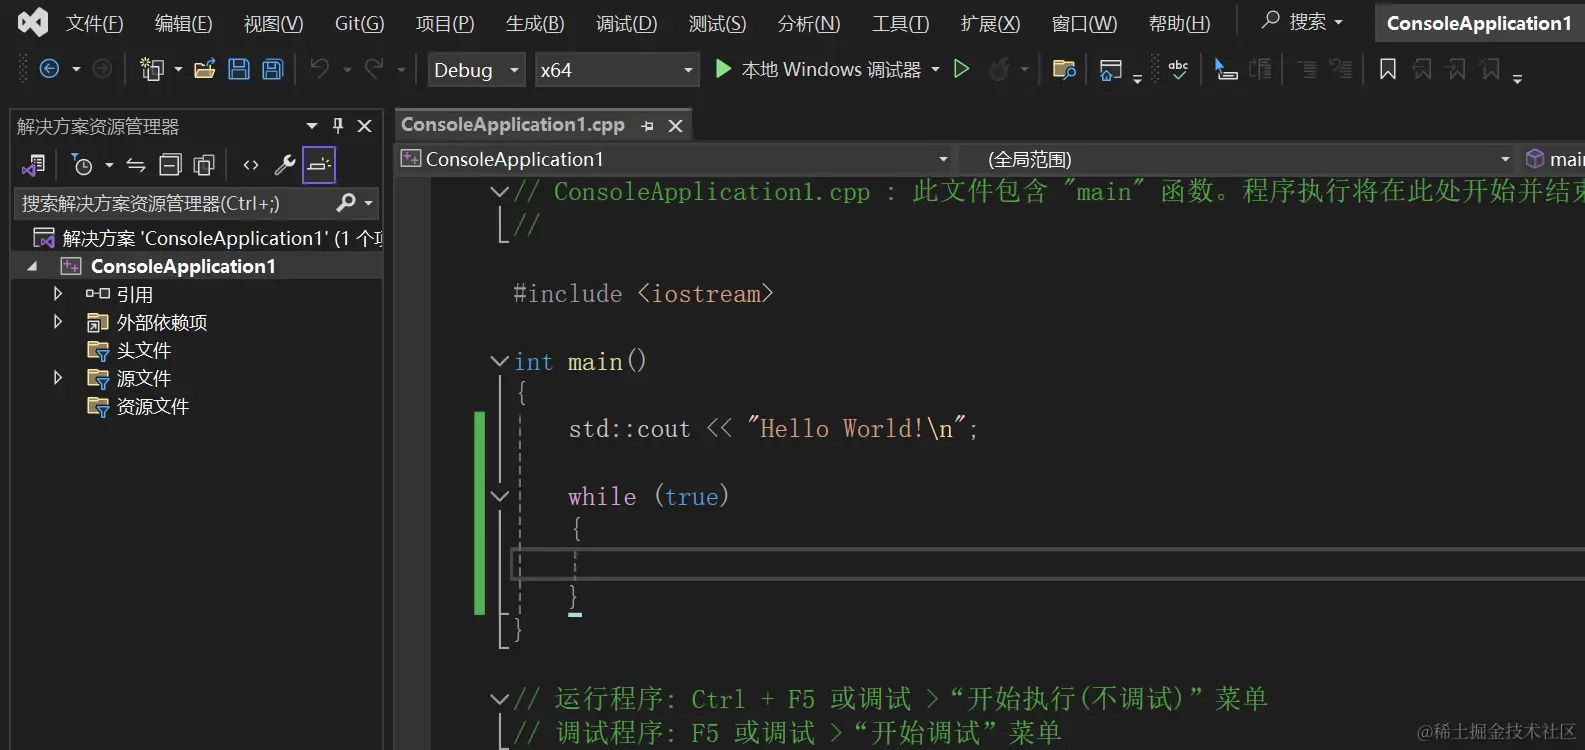Open the dropdown arrow beside New Project
The image size is (1585, 750).
tap(178, 70)
